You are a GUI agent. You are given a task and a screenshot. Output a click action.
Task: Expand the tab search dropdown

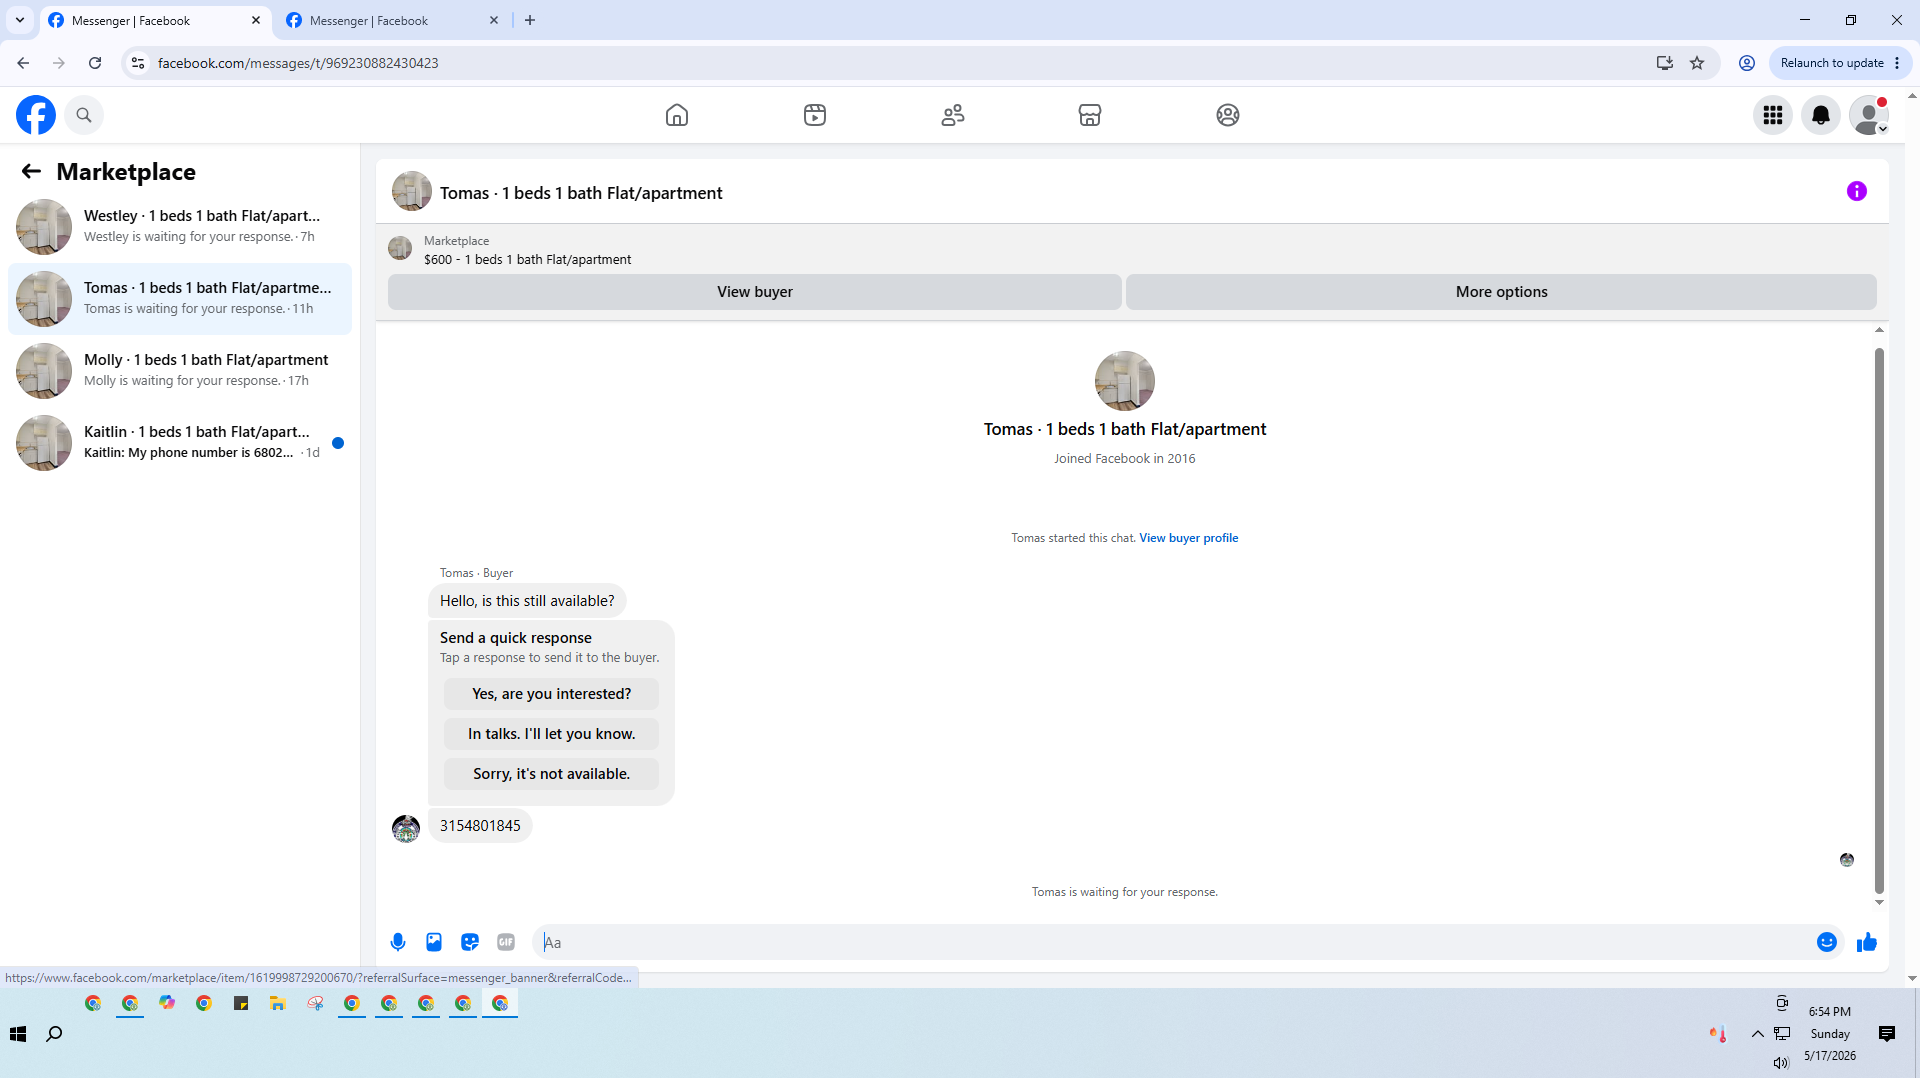(20, 21)
